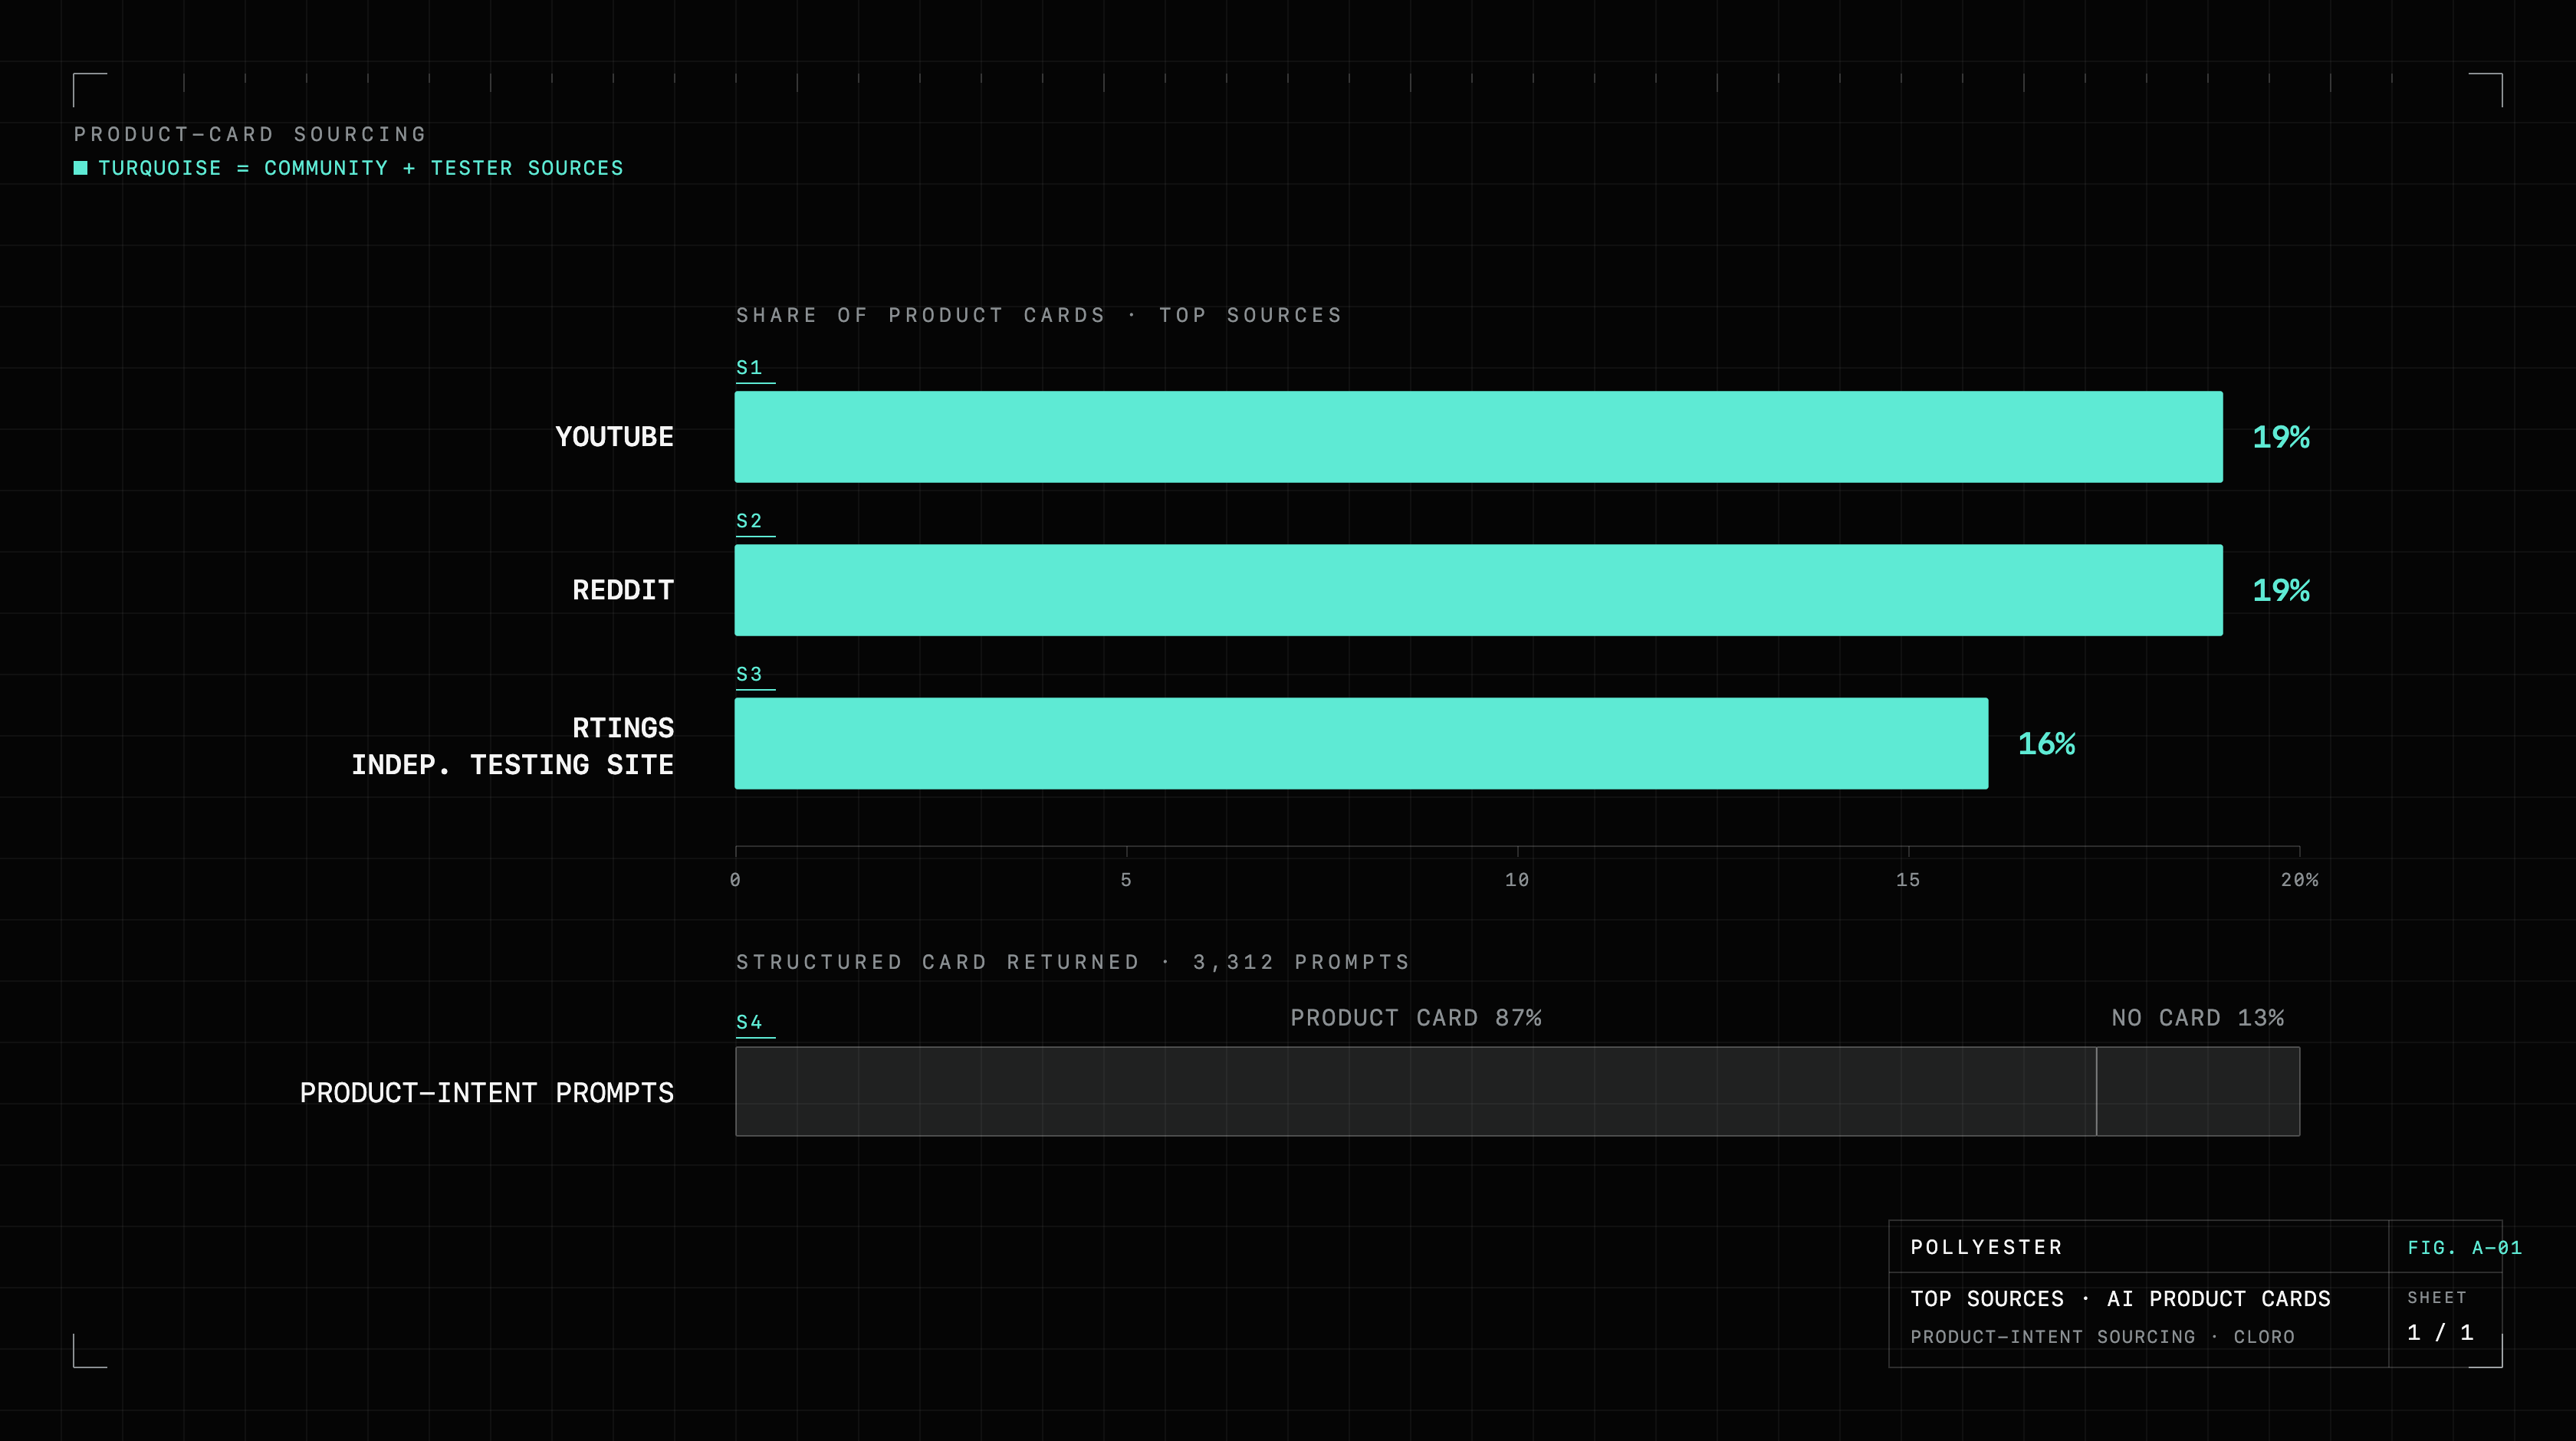This screenshot has width=2576, height=1441.
Task: Click the 10 axis tick label
Action: (x=1517, y=880)
